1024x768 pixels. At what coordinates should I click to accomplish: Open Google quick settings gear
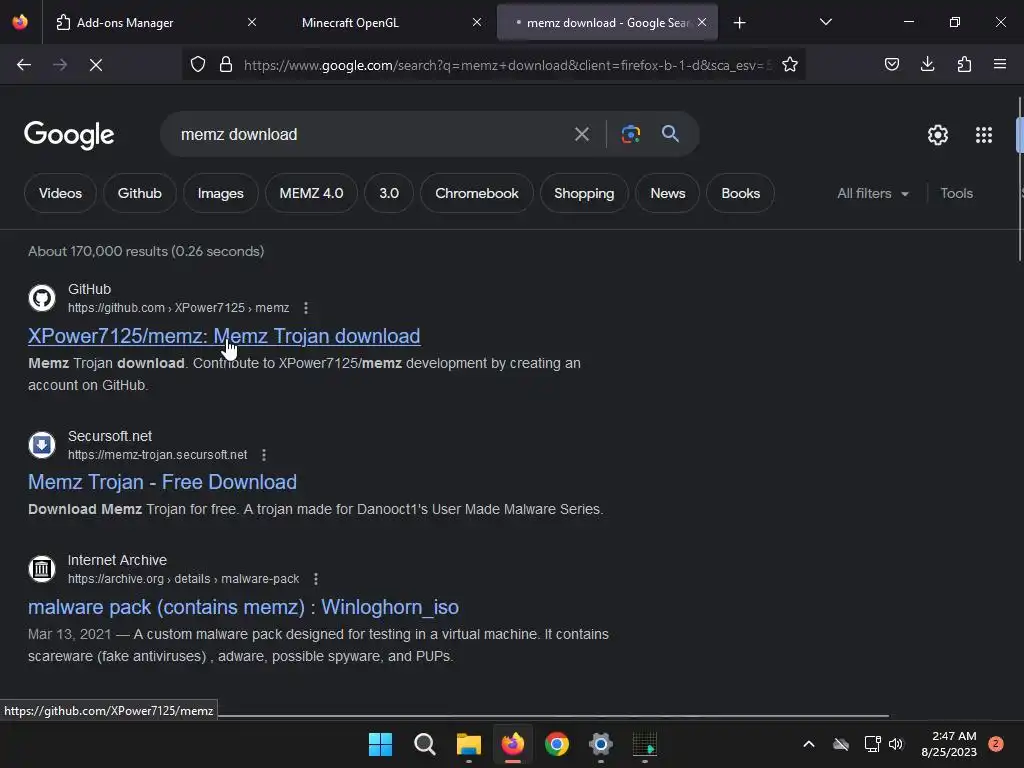pyautogui.click(x=938, y=135)
